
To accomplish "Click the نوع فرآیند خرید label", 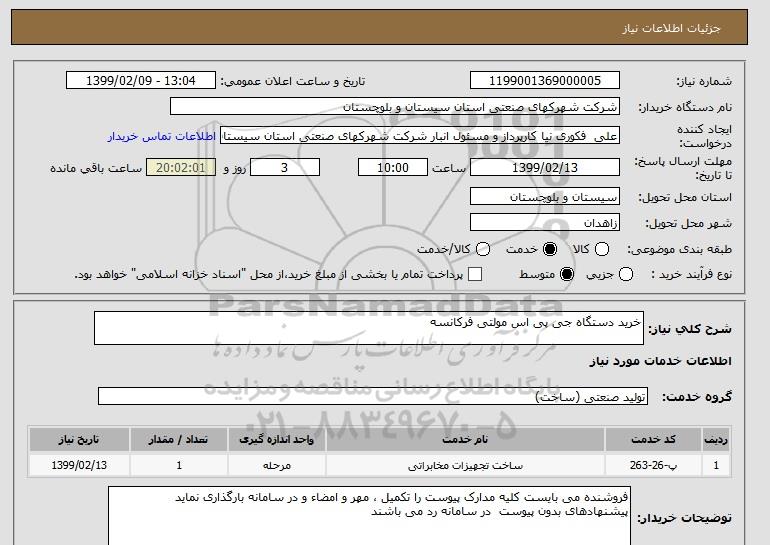I will 691,274.
